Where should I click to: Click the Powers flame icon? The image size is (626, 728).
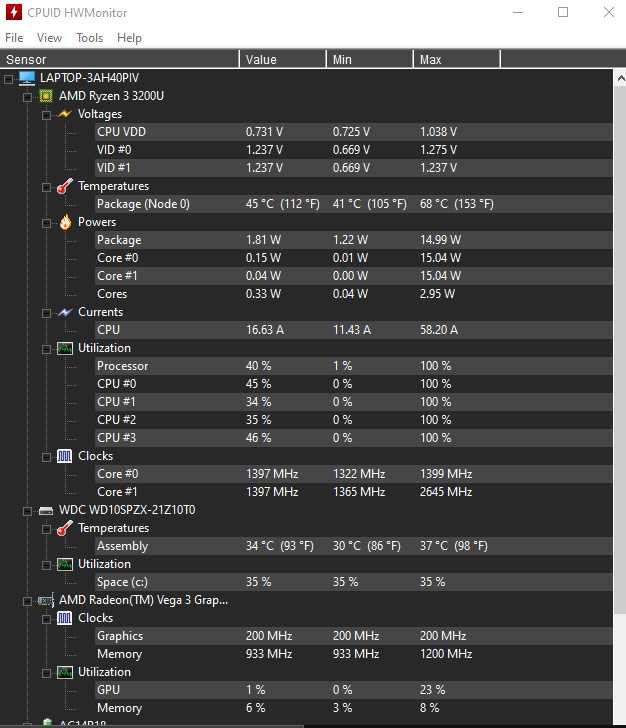coord(65,222)
